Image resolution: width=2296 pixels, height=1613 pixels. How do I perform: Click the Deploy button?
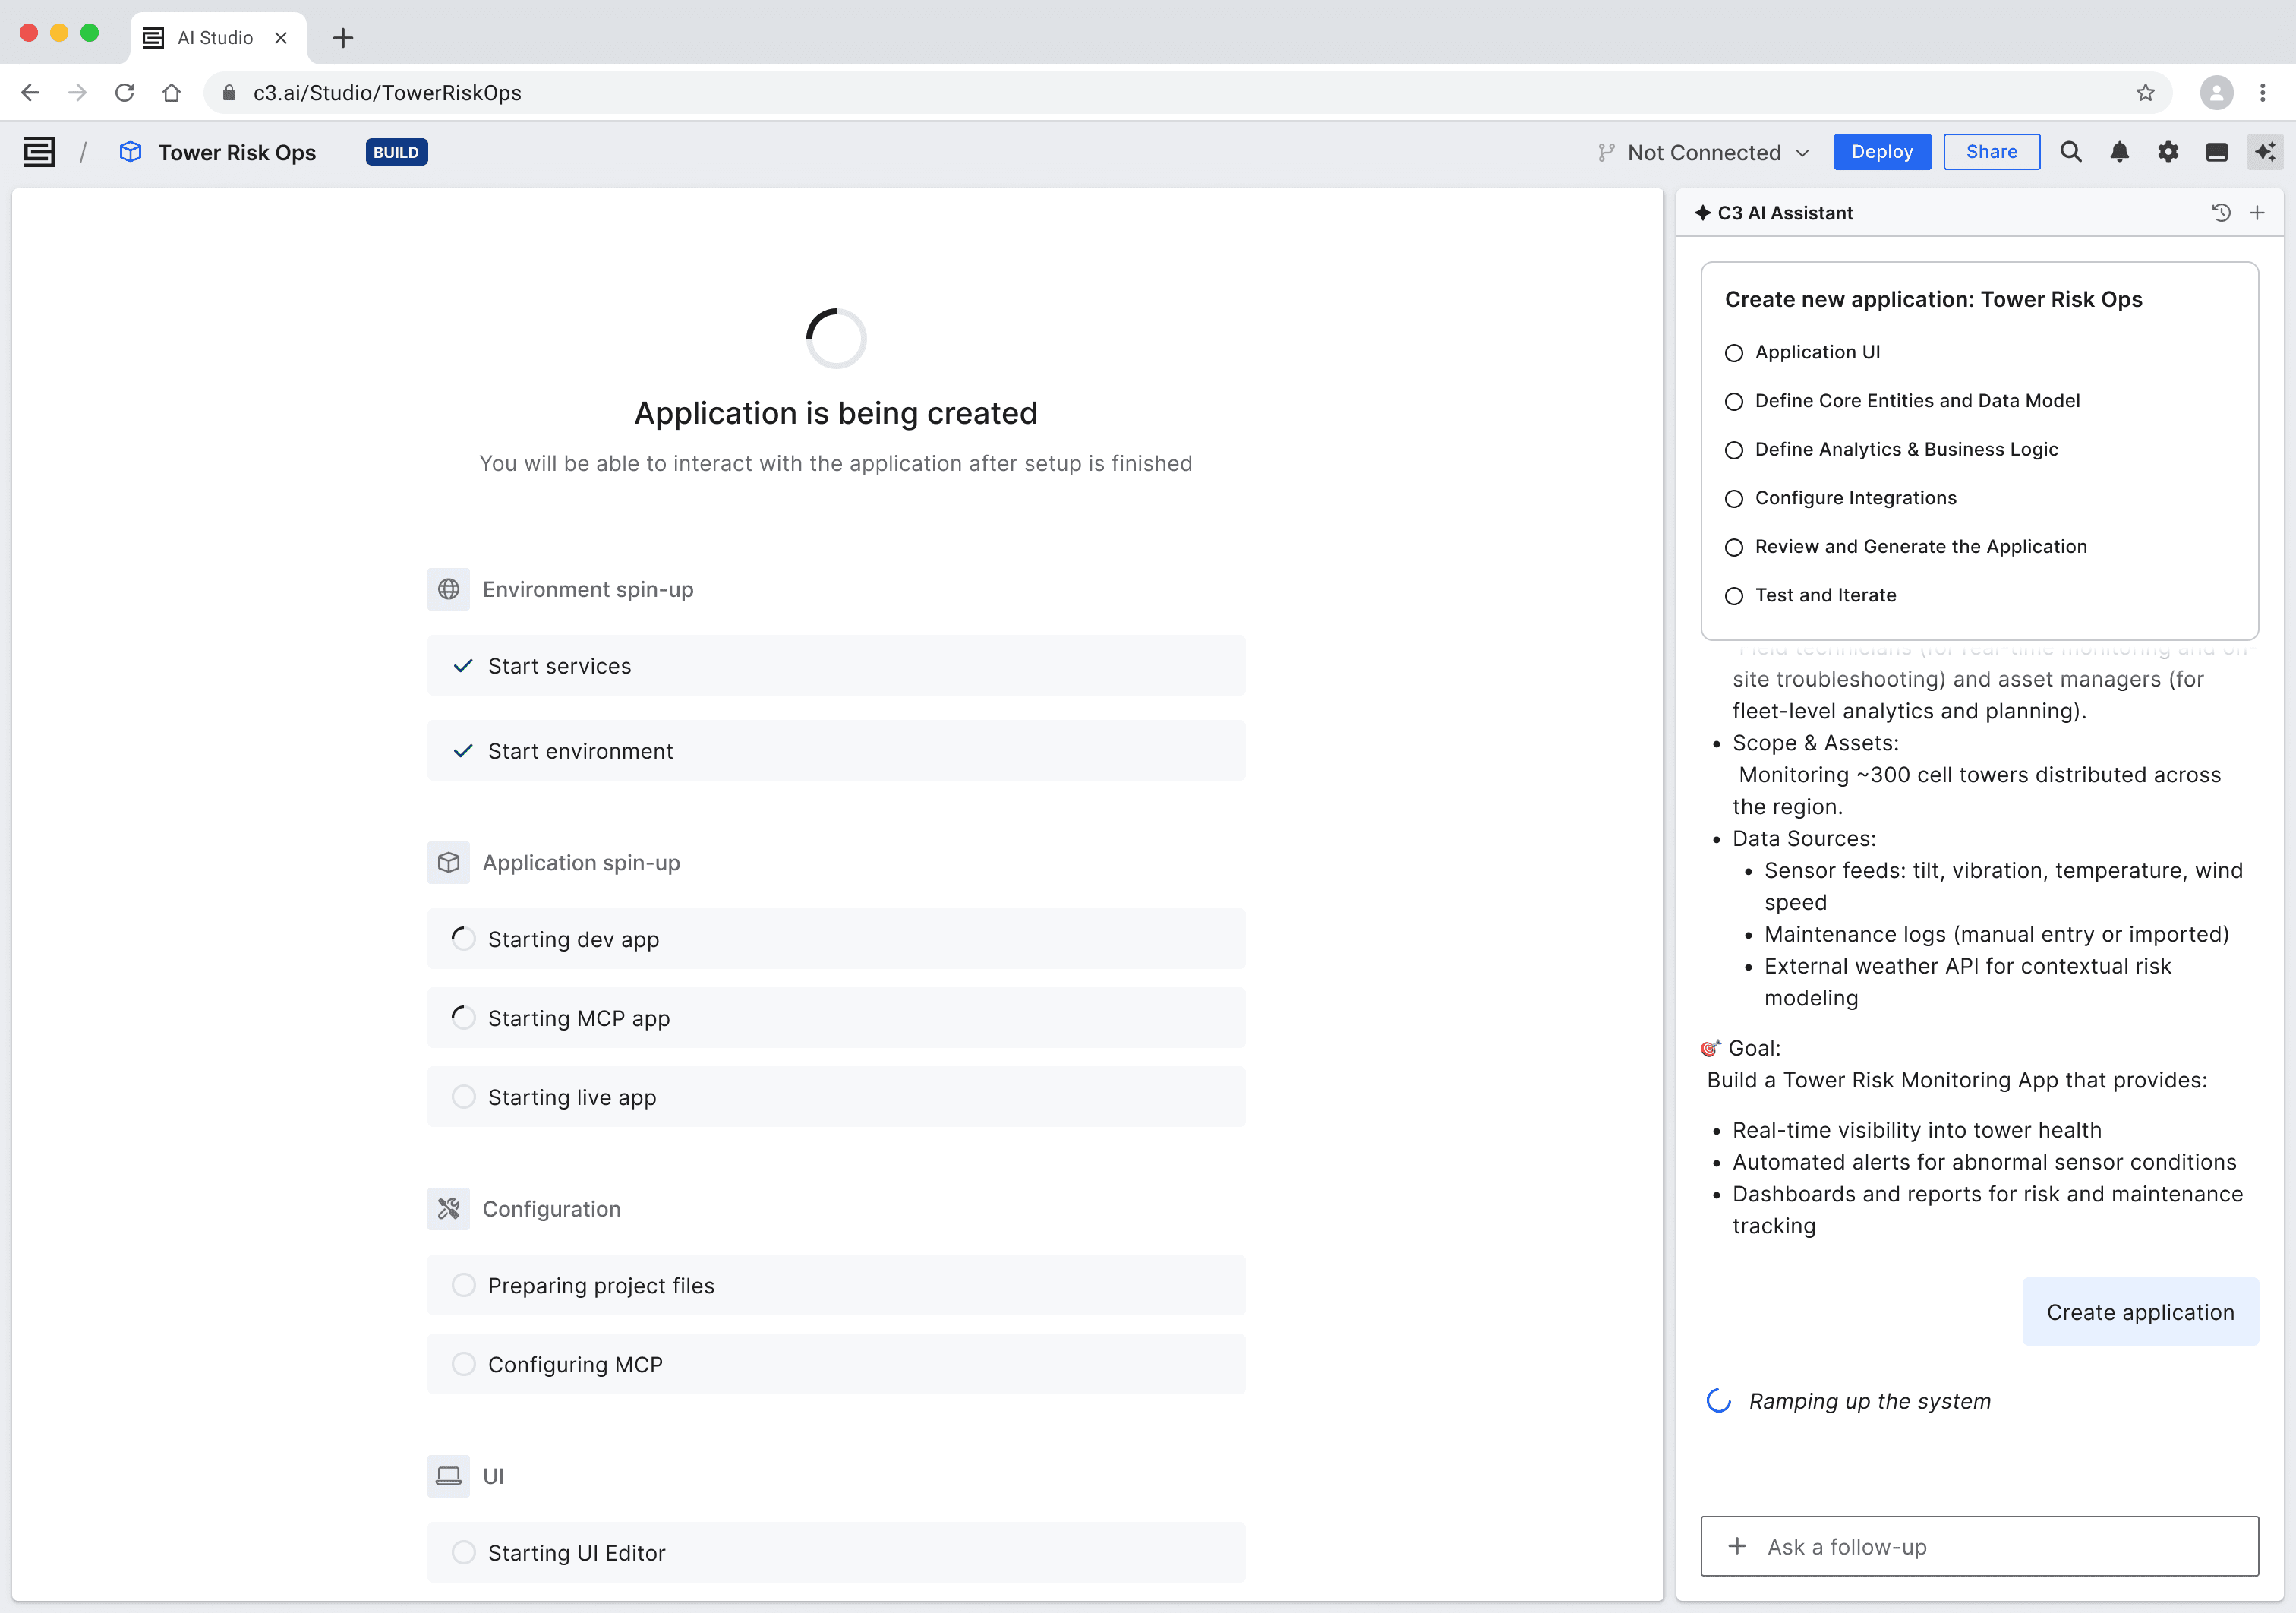click(x=1882, y=152)
